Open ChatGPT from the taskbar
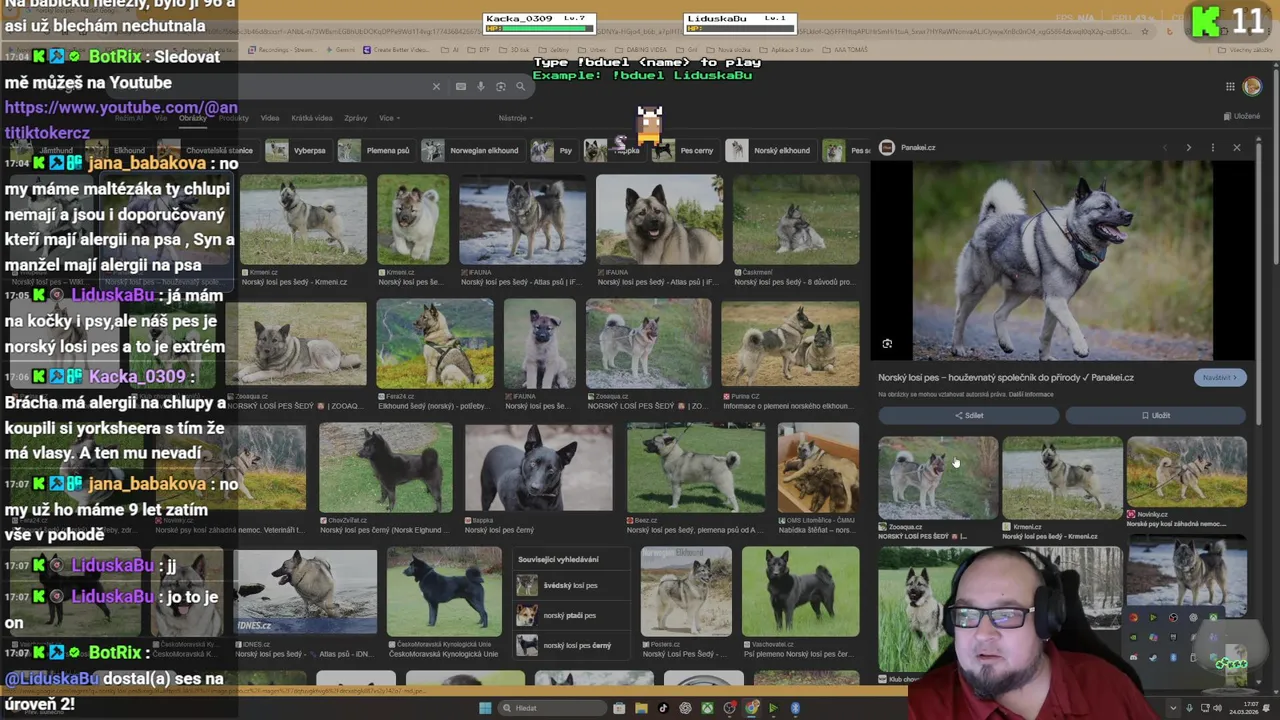 pyautogui.click(x=685, y=708)
